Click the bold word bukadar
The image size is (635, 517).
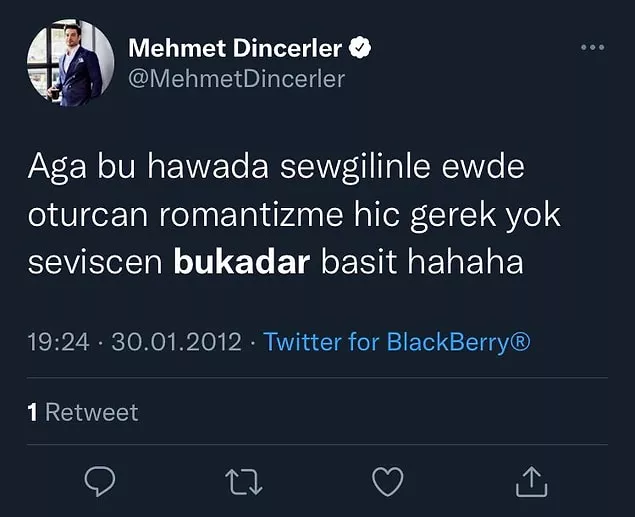pos(243,263)
